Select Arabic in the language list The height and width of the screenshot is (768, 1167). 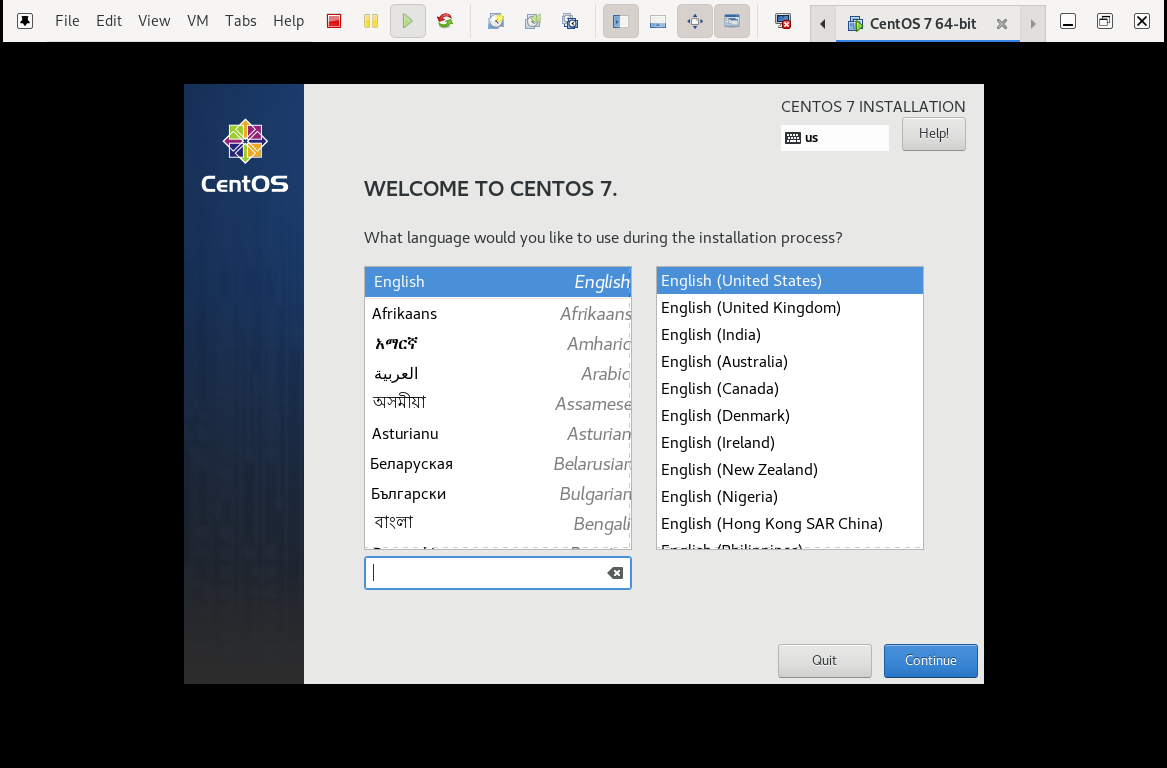(498, 374)
